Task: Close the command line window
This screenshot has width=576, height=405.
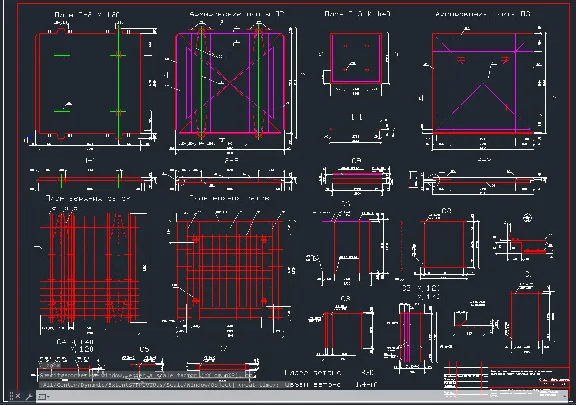Action: click(18, 396)
